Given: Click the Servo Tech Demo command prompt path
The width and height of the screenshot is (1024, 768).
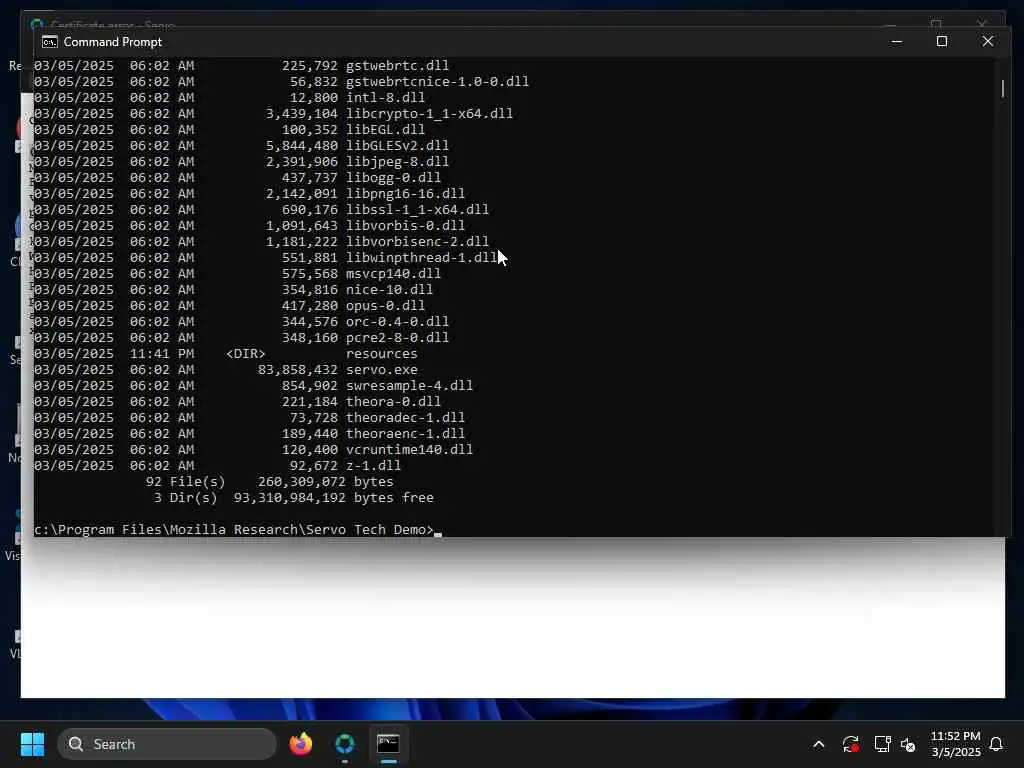Looking at the screenshot, I should pyautogui.click(x=234, y=530).
